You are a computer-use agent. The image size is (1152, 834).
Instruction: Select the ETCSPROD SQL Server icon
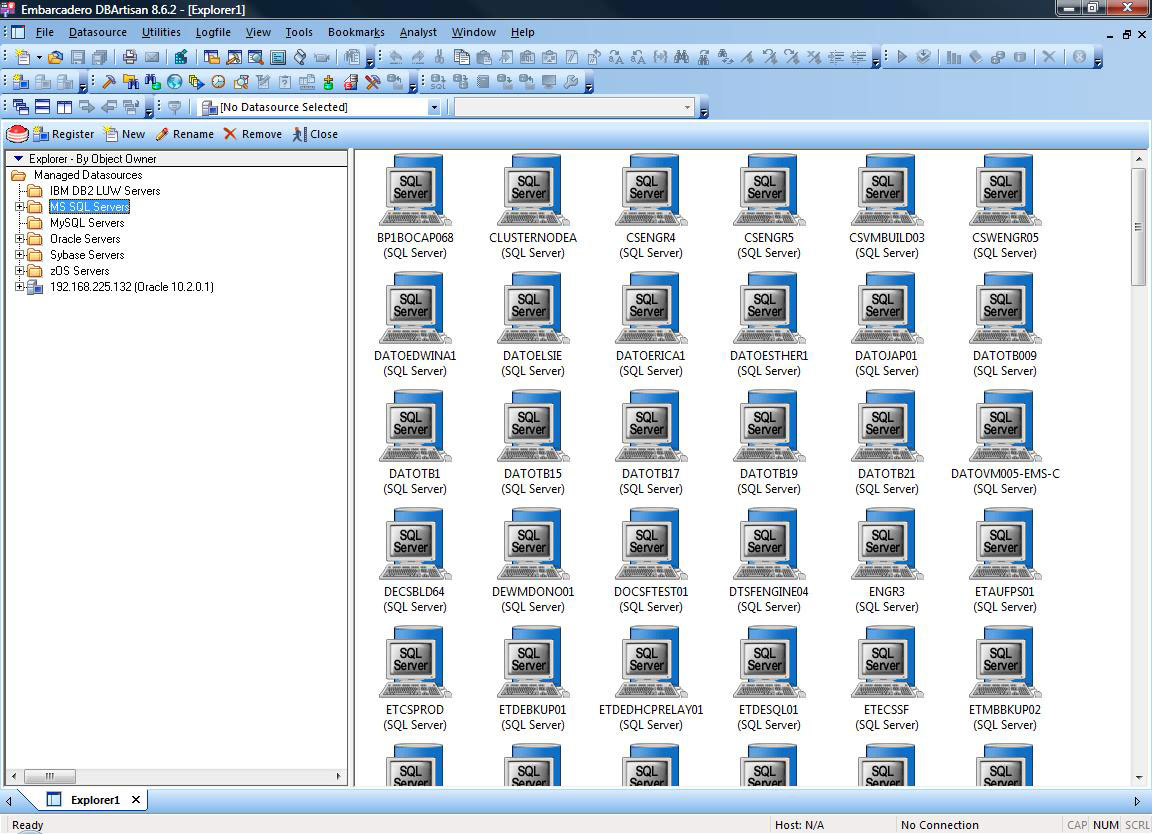coord(414,678)
